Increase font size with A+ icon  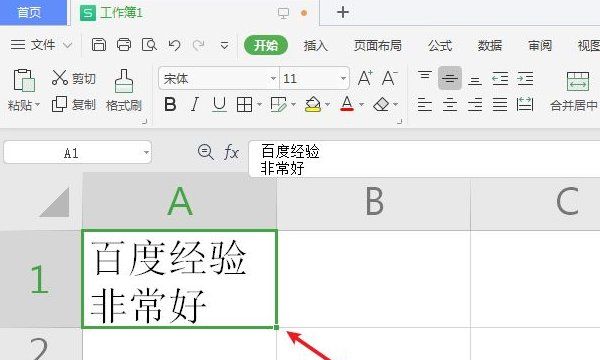365,78
